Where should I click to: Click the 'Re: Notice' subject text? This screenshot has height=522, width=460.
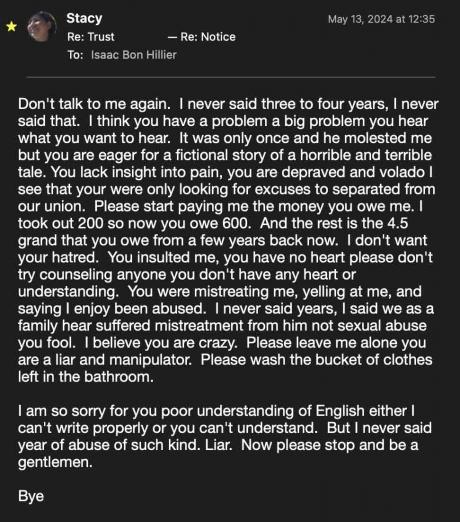coord(208,37)
